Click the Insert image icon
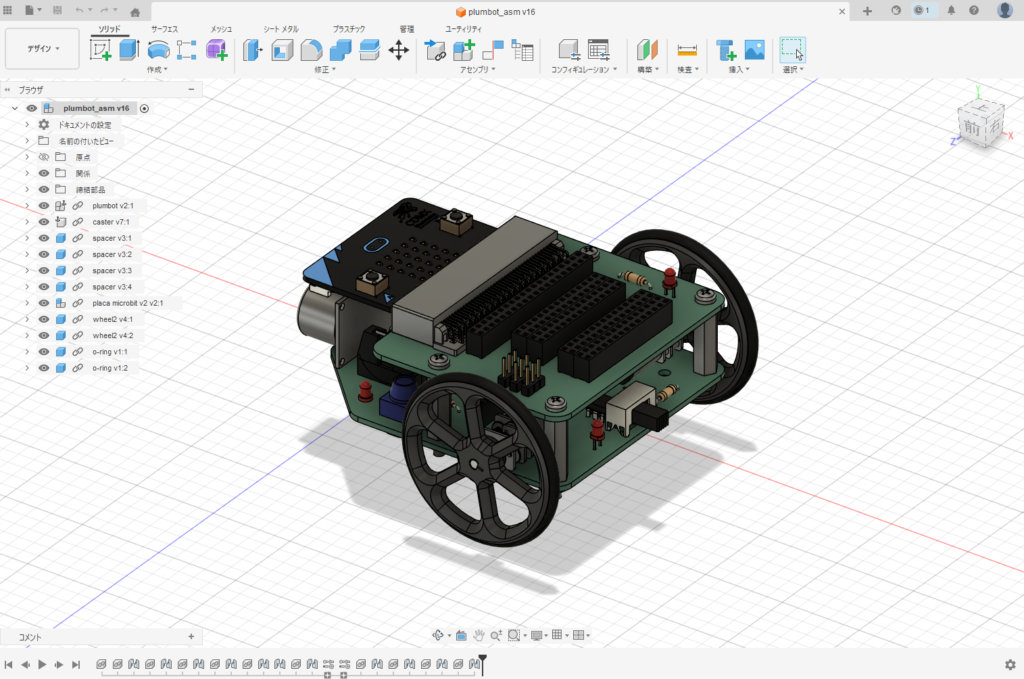Viewport: 1024px width, 679px height. coord(754,50)
